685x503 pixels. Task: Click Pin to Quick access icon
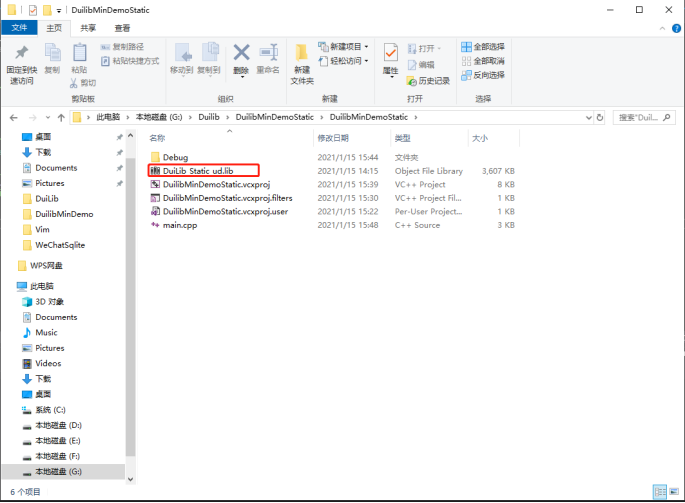[21, 53]
